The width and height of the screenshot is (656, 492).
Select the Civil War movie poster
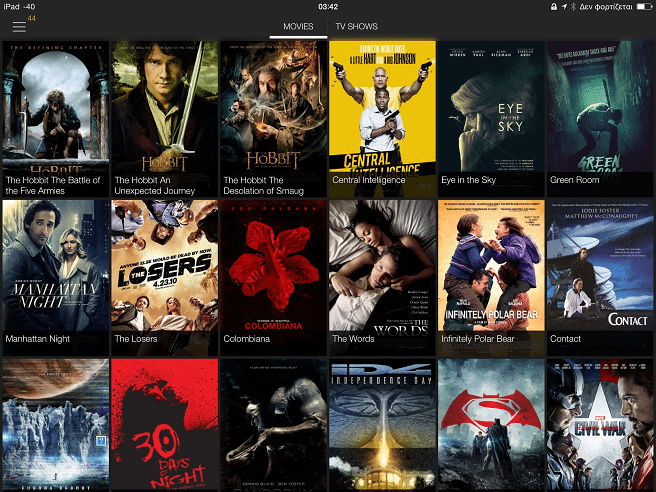(x=600, y=425)
